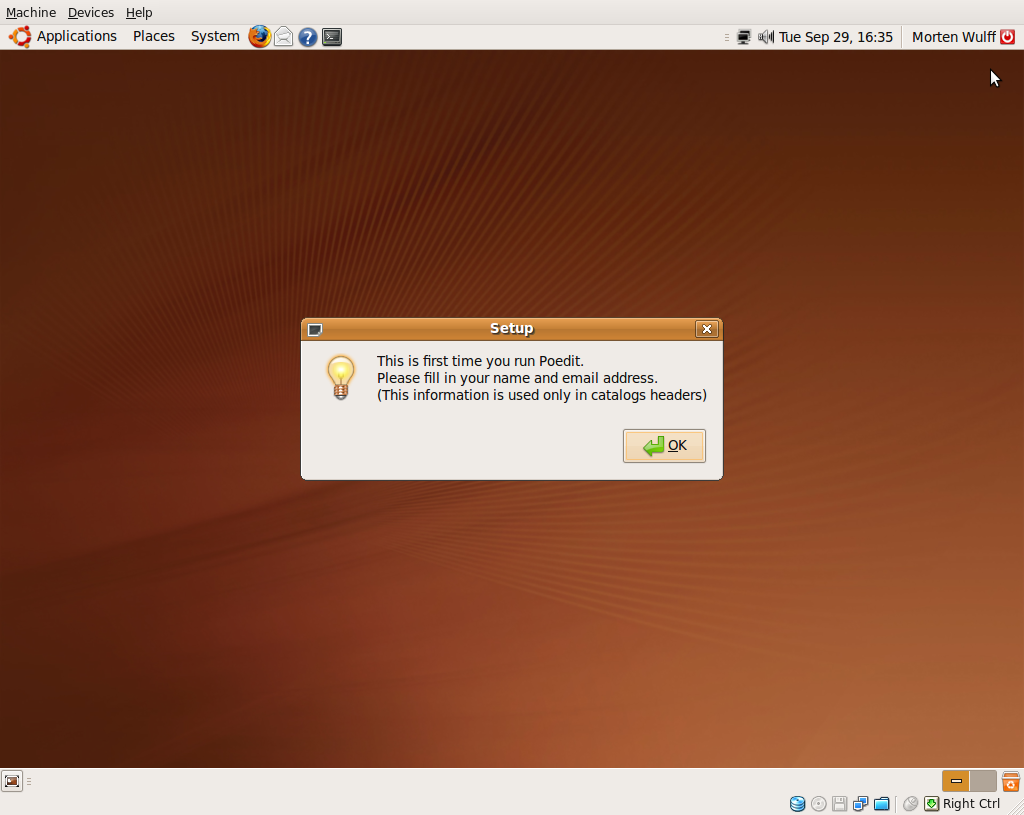1024x815 pixels.
Task: Click the mouse integration indicator
Action: tap(910, 804)
